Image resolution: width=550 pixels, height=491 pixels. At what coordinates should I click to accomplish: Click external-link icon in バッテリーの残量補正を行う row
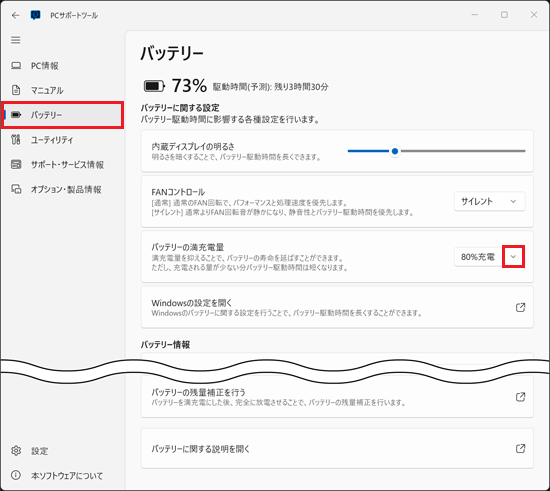coord(521,397)
